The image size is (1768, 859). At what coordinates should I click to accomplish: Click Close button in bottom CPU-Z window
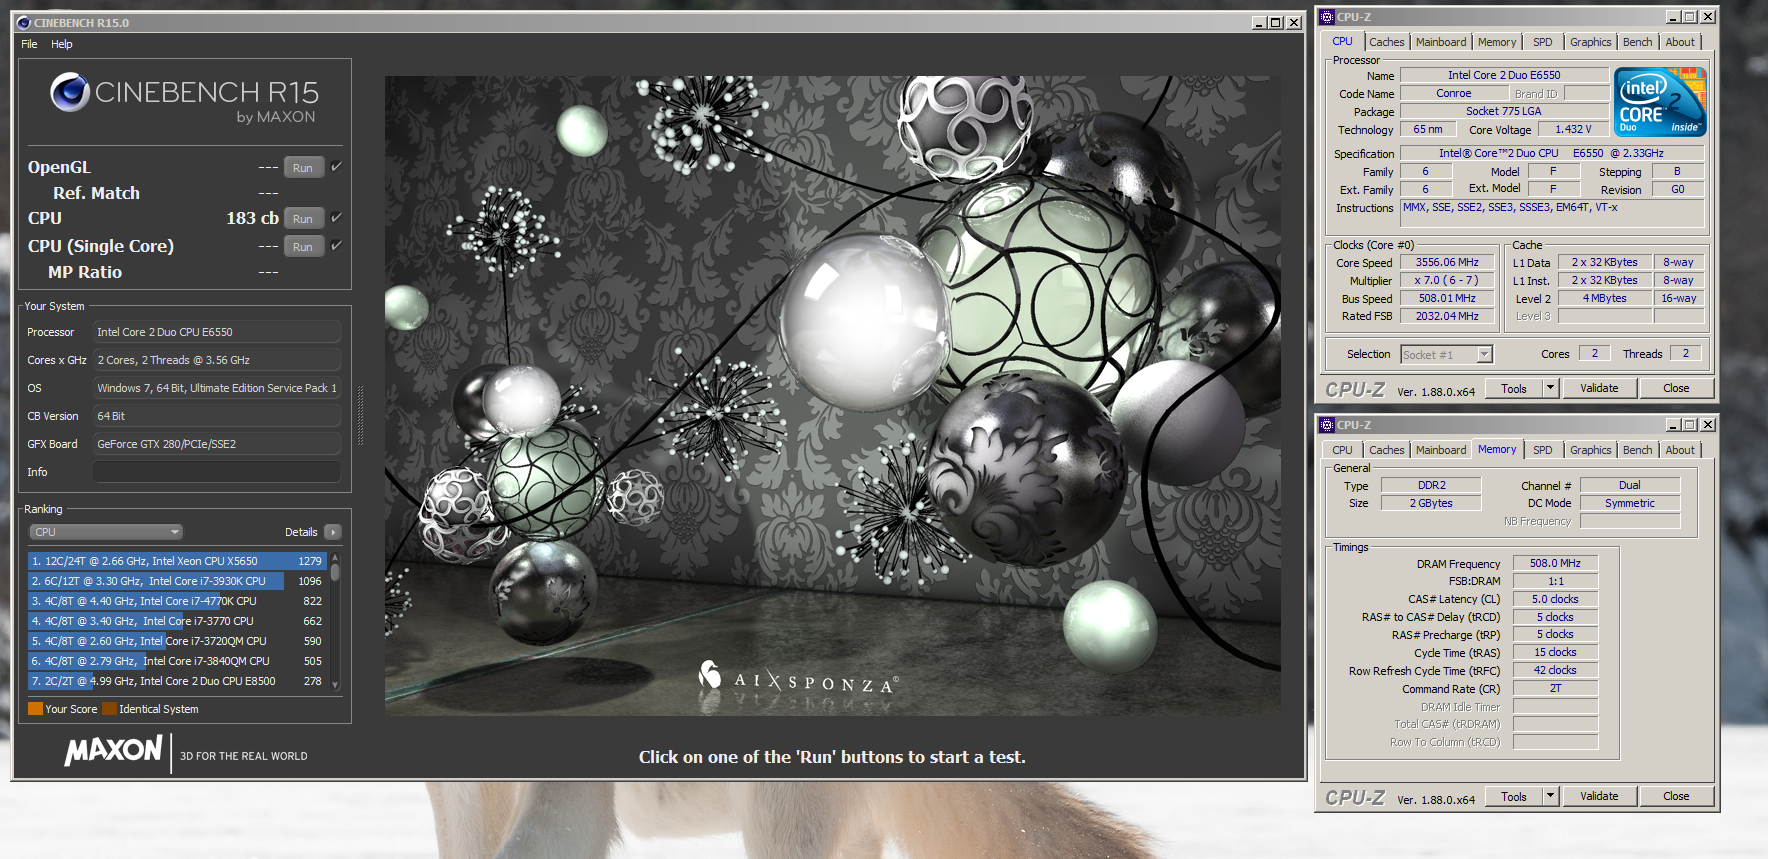point(1676,796)
